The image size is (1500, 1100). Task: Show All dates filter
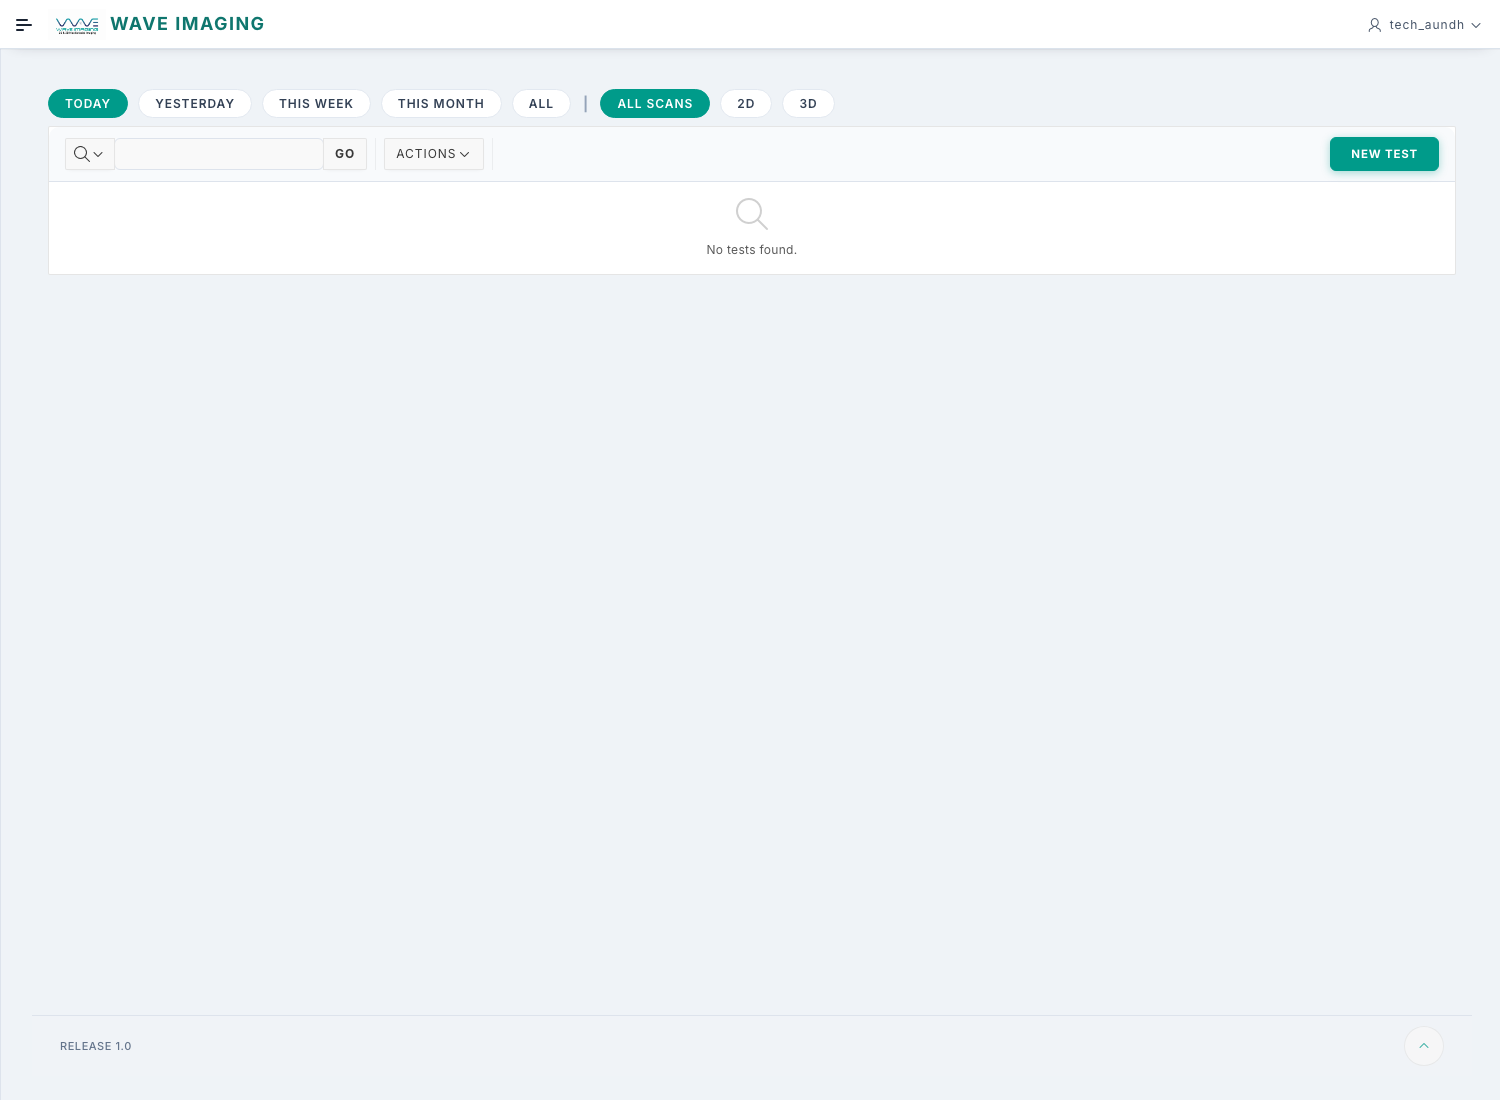pyautogui.click(x=541, y=104)
